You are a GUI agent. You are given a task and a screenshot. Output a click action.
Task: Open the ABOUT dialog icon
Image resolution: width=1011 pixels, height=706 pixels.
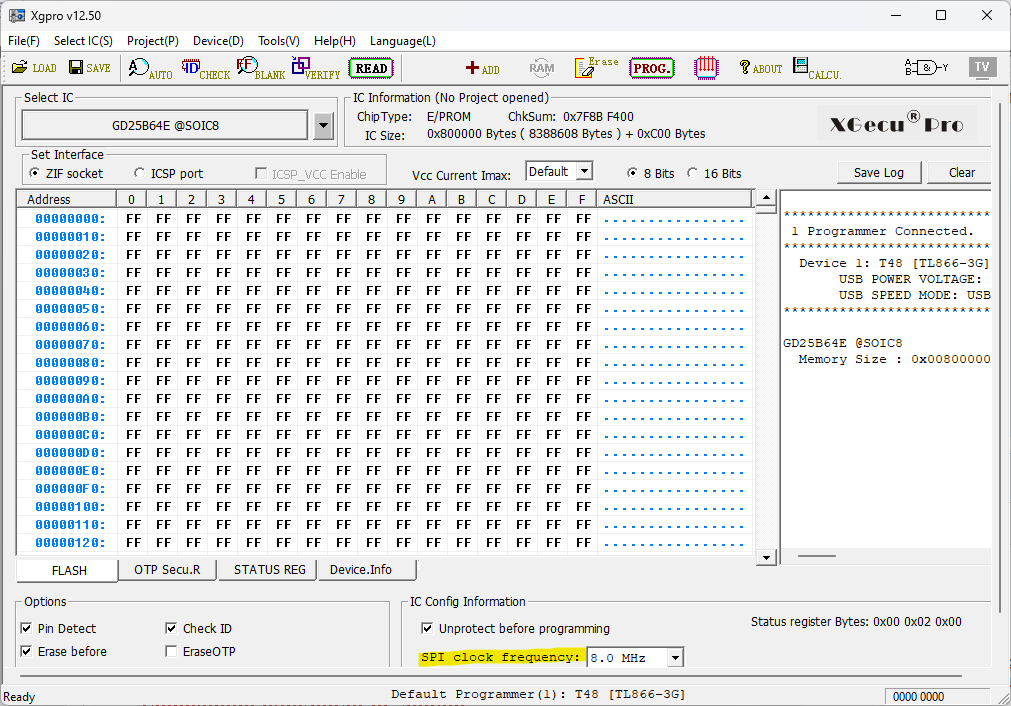pos(760,68)
